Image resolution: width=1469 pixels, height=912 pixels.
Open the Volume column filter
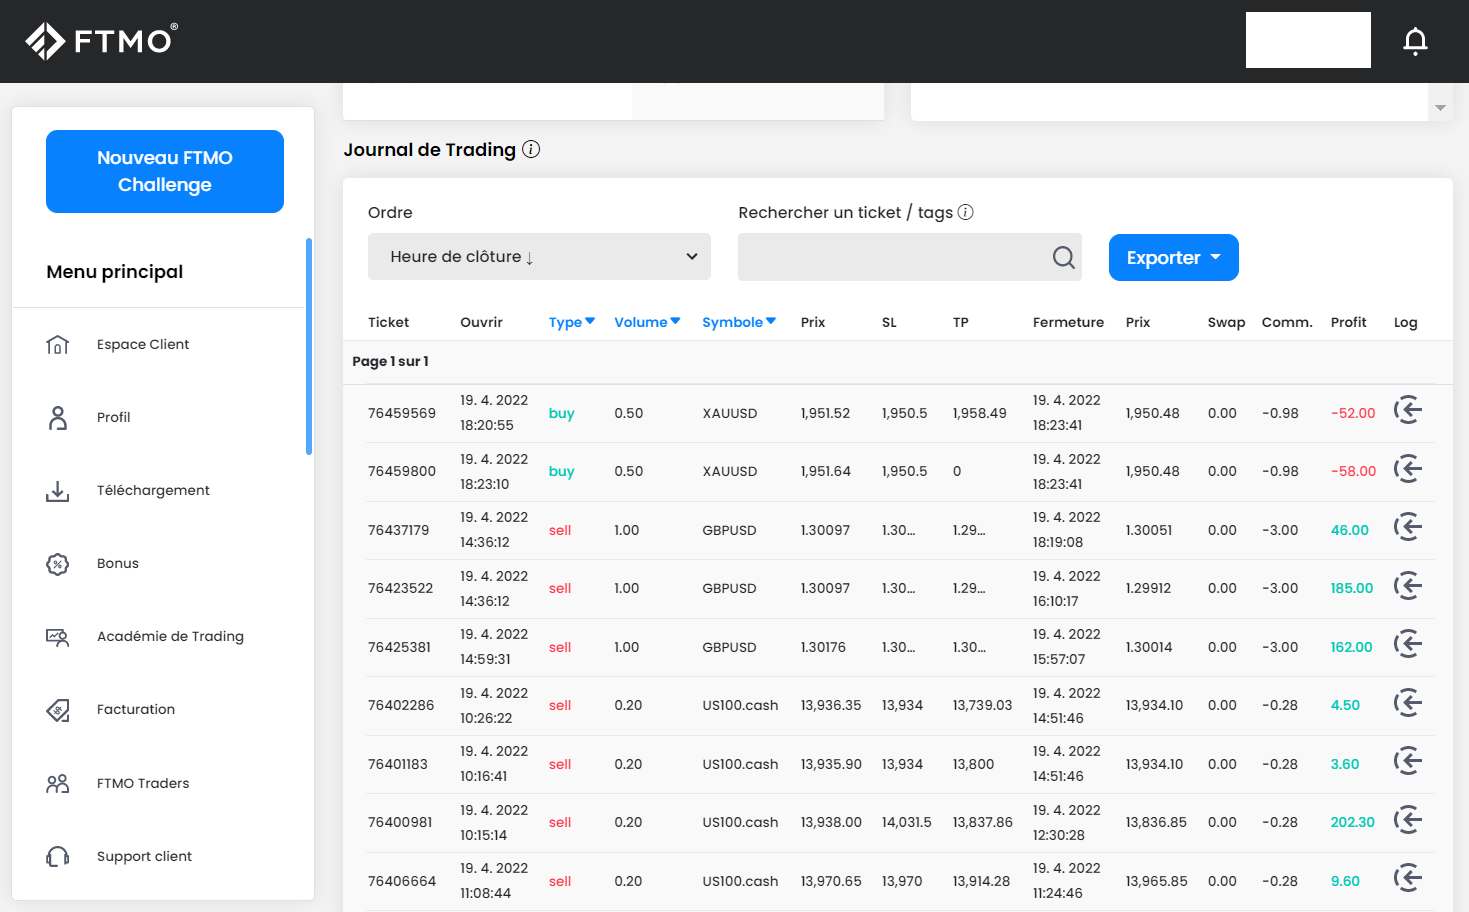[x=647, y=322]
